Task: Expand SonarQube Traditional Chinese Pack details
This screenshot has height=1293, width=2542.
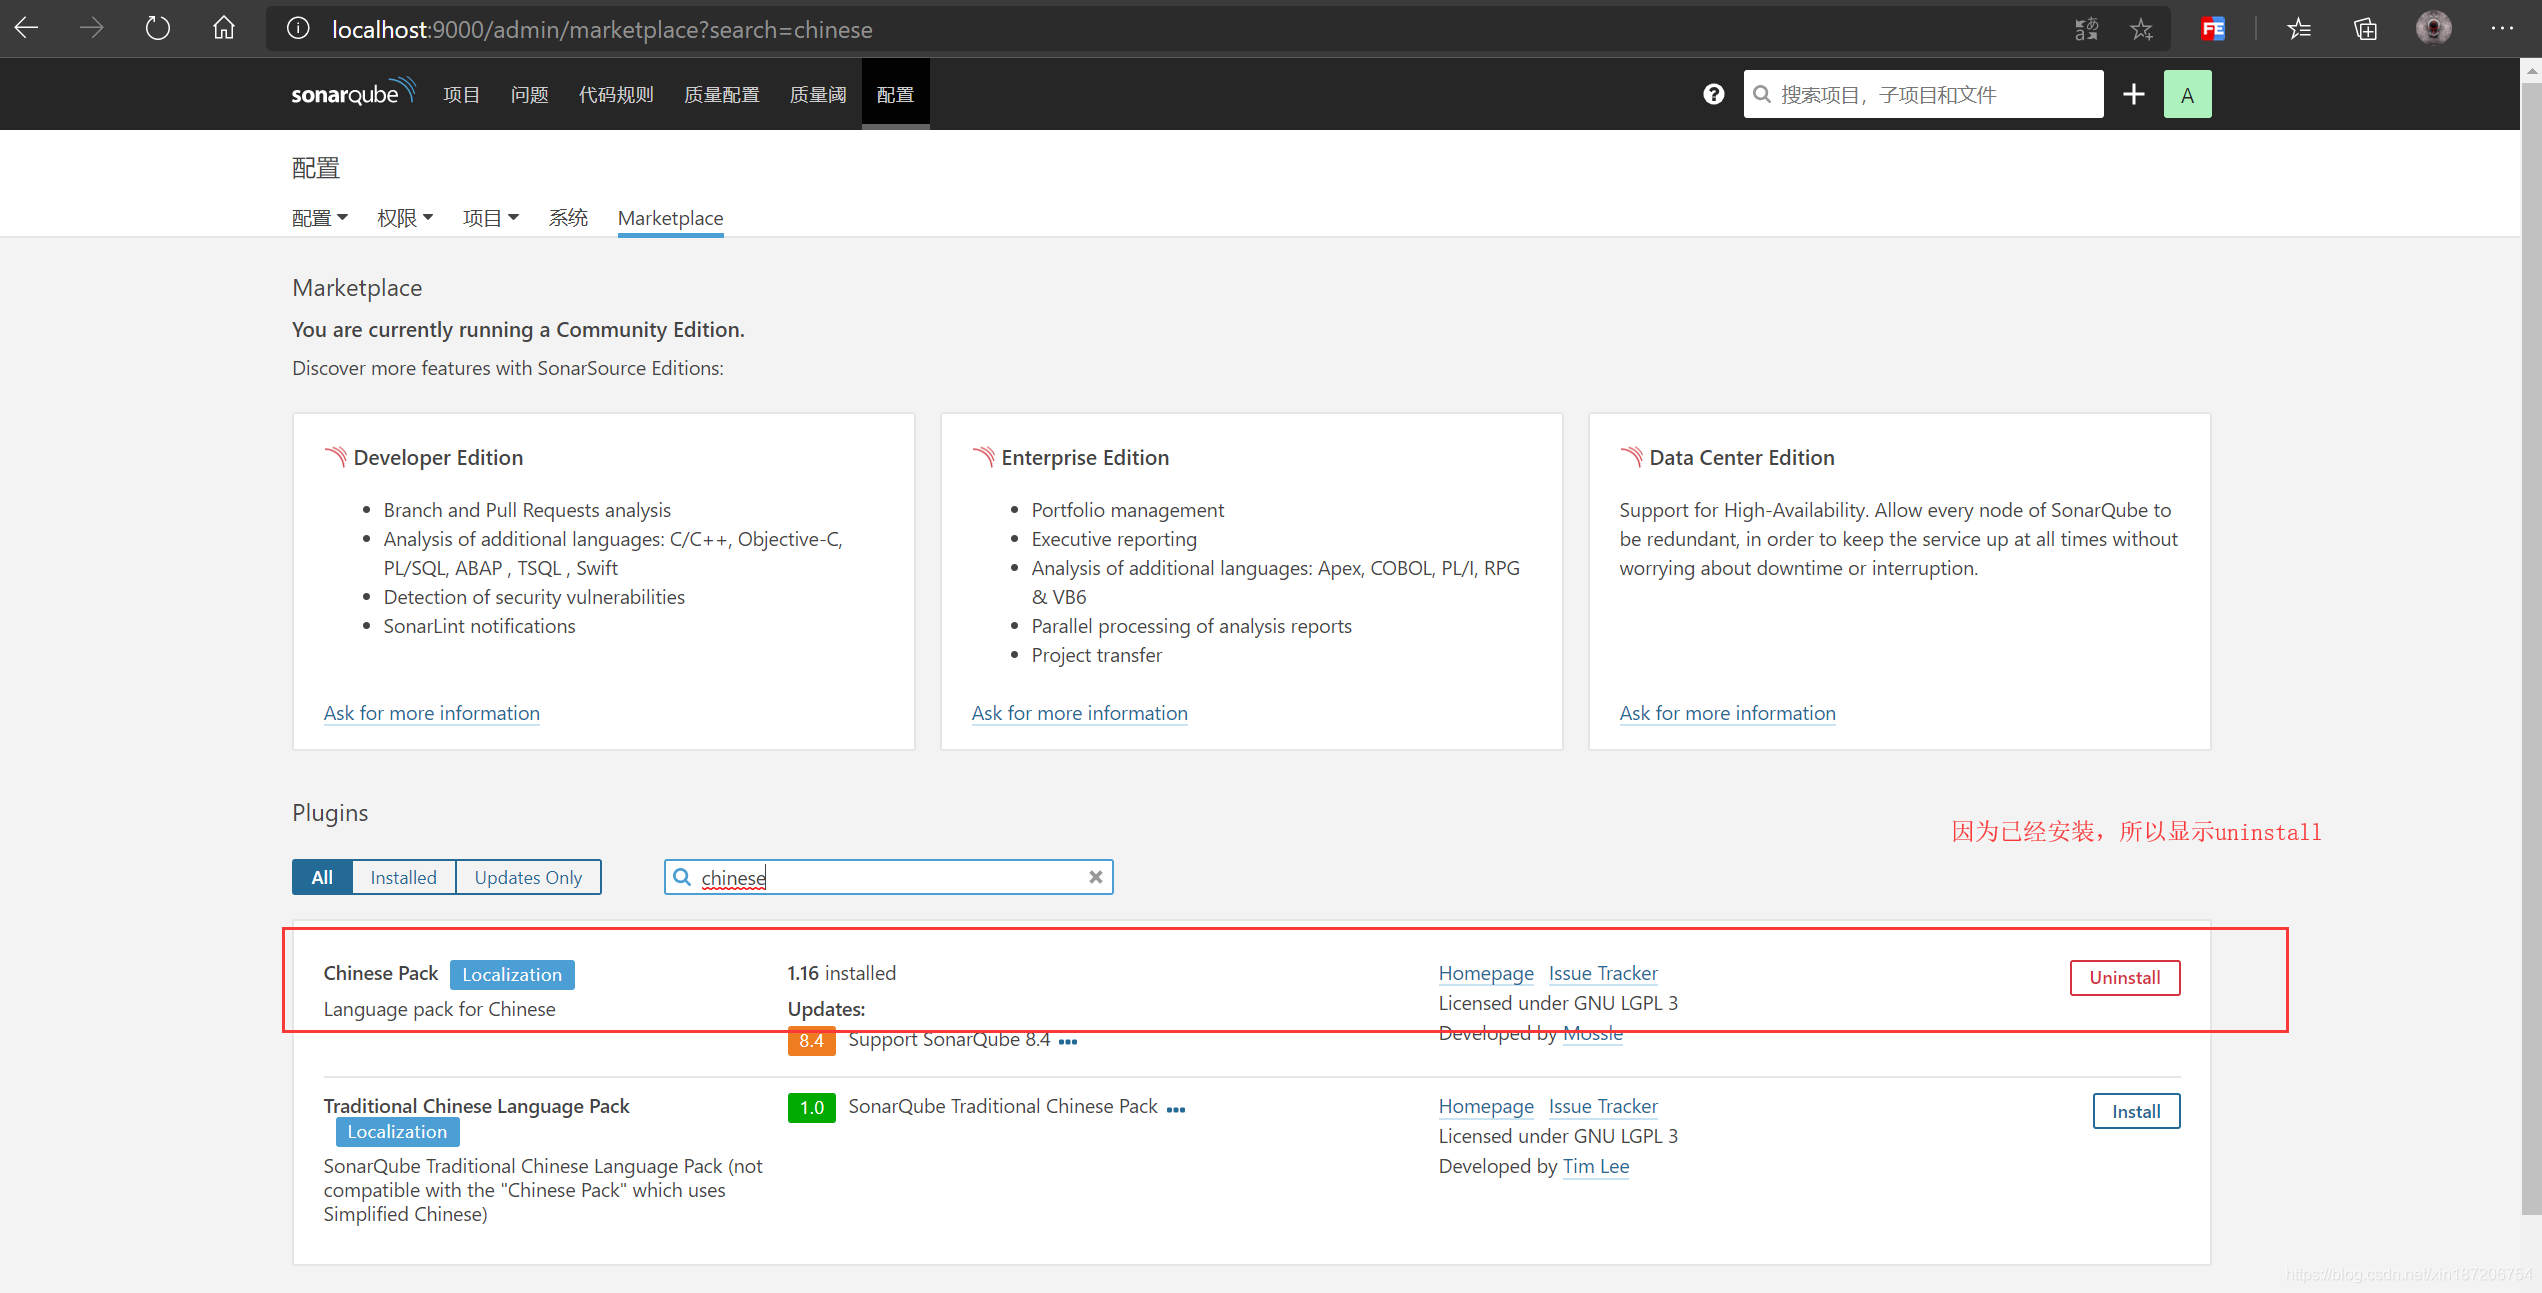Action: 1176,1109
